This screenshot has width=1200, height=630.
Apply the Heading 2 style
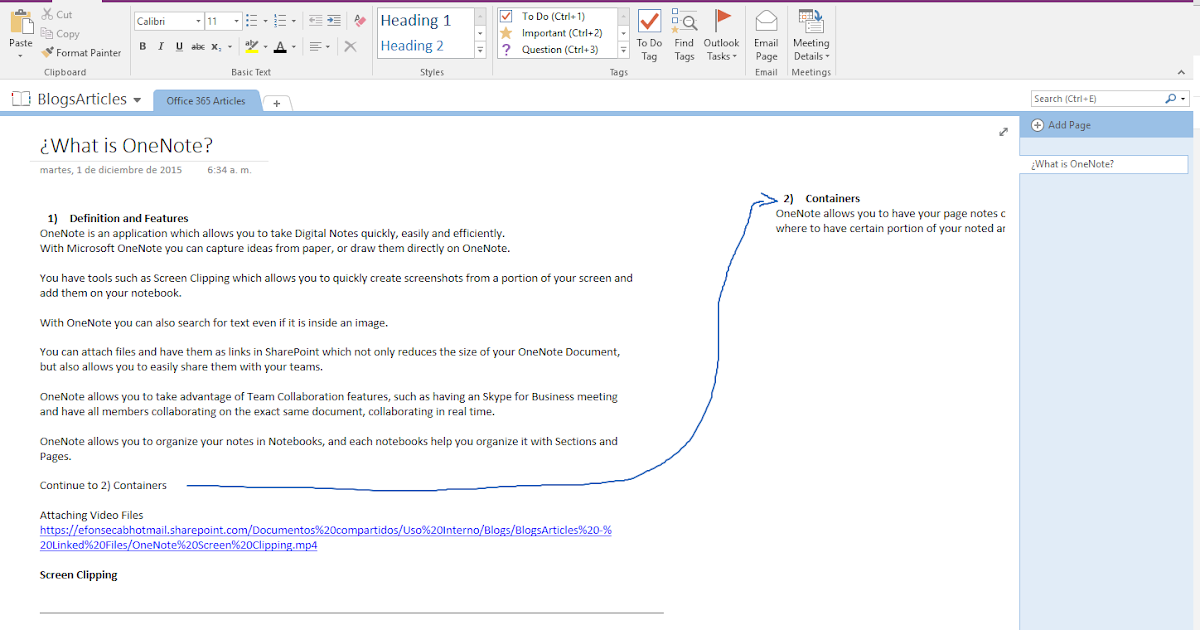click(x=412, y=45)
